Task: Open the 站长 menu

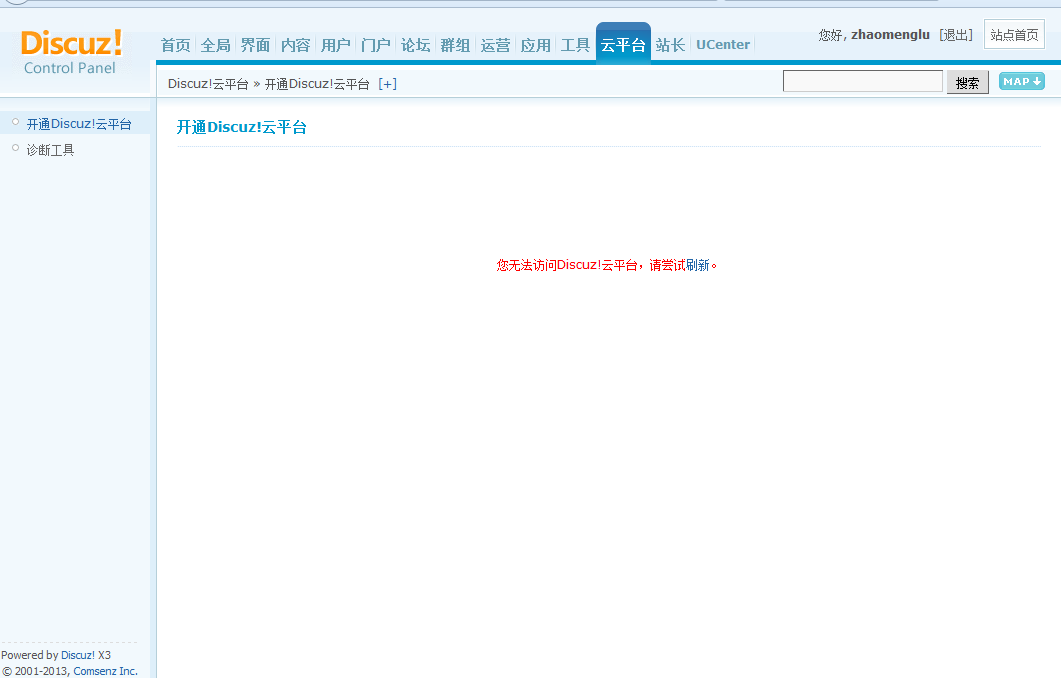Action: tap(671, 45)
